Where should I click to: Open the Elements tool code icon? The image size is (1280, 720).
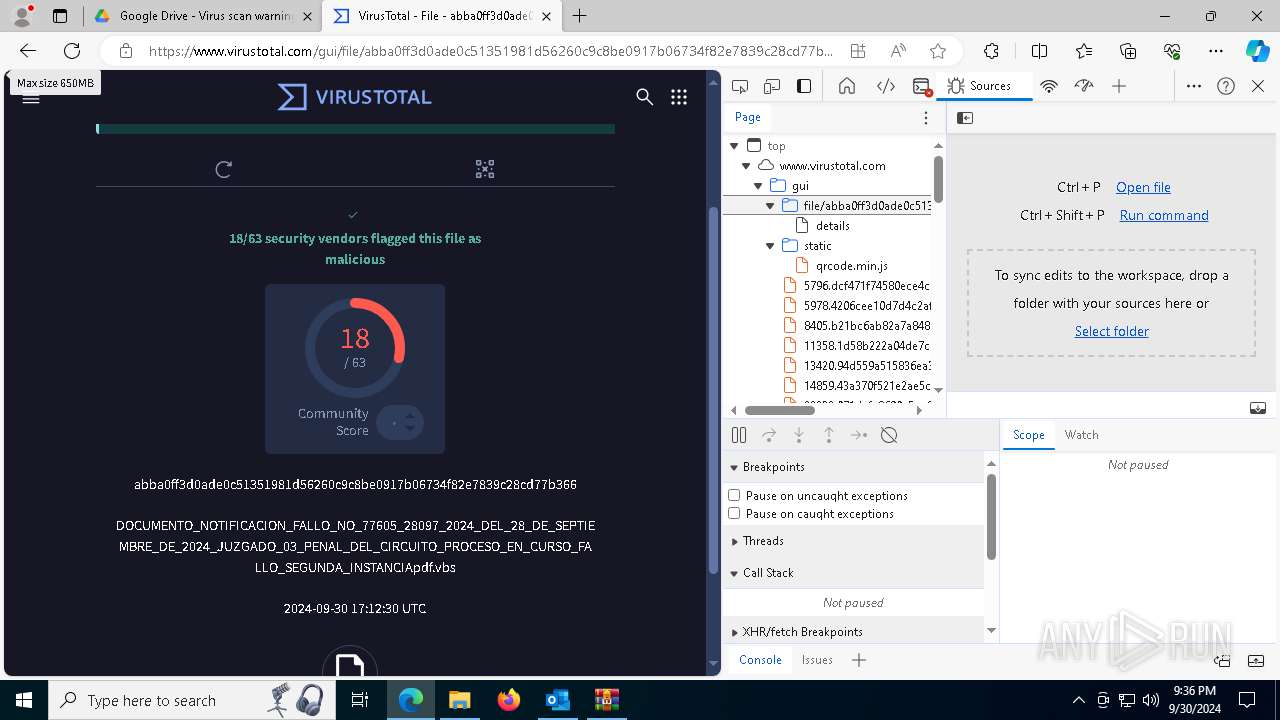pyautogui.click(x=886, y=86)
